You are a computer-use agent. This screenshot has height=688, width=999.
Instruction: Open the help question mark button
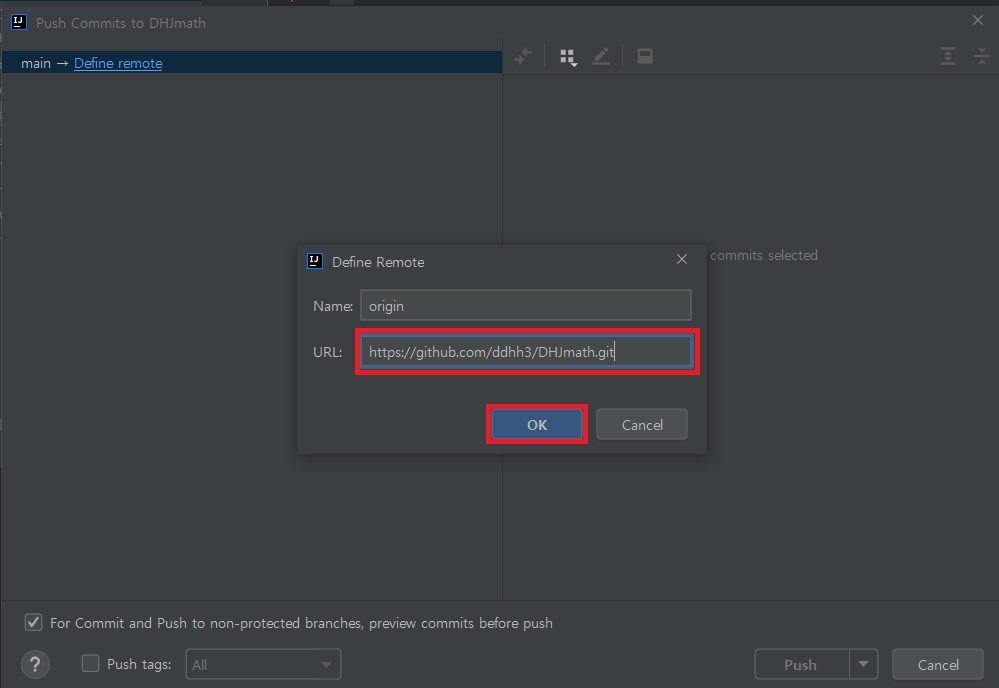[x=35, y=664]
